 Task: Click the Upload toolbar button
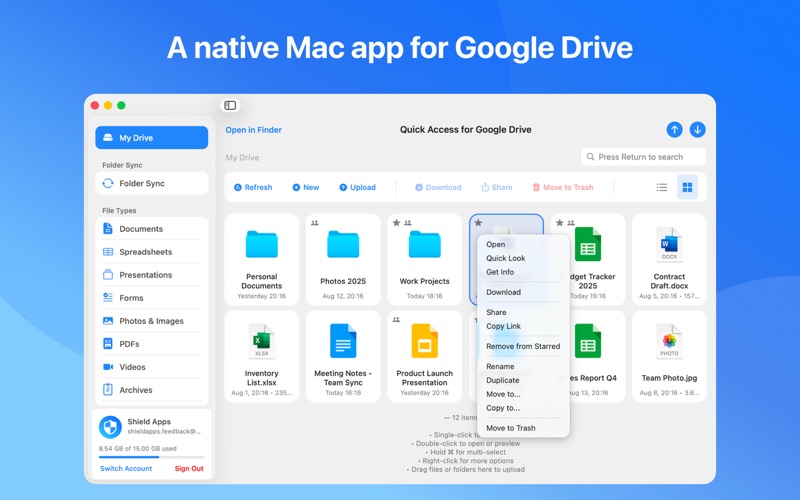point(358,187)
